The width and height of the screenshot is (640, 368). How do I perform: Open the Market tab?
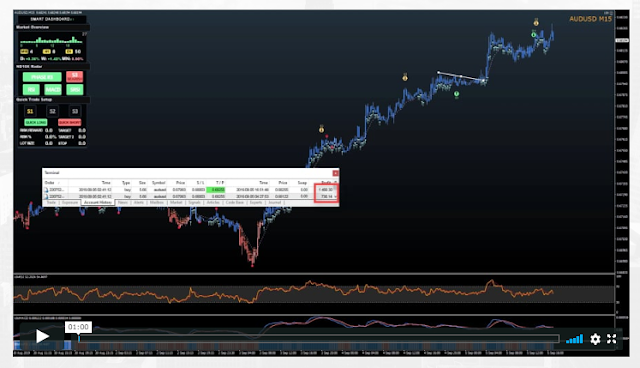176,202
